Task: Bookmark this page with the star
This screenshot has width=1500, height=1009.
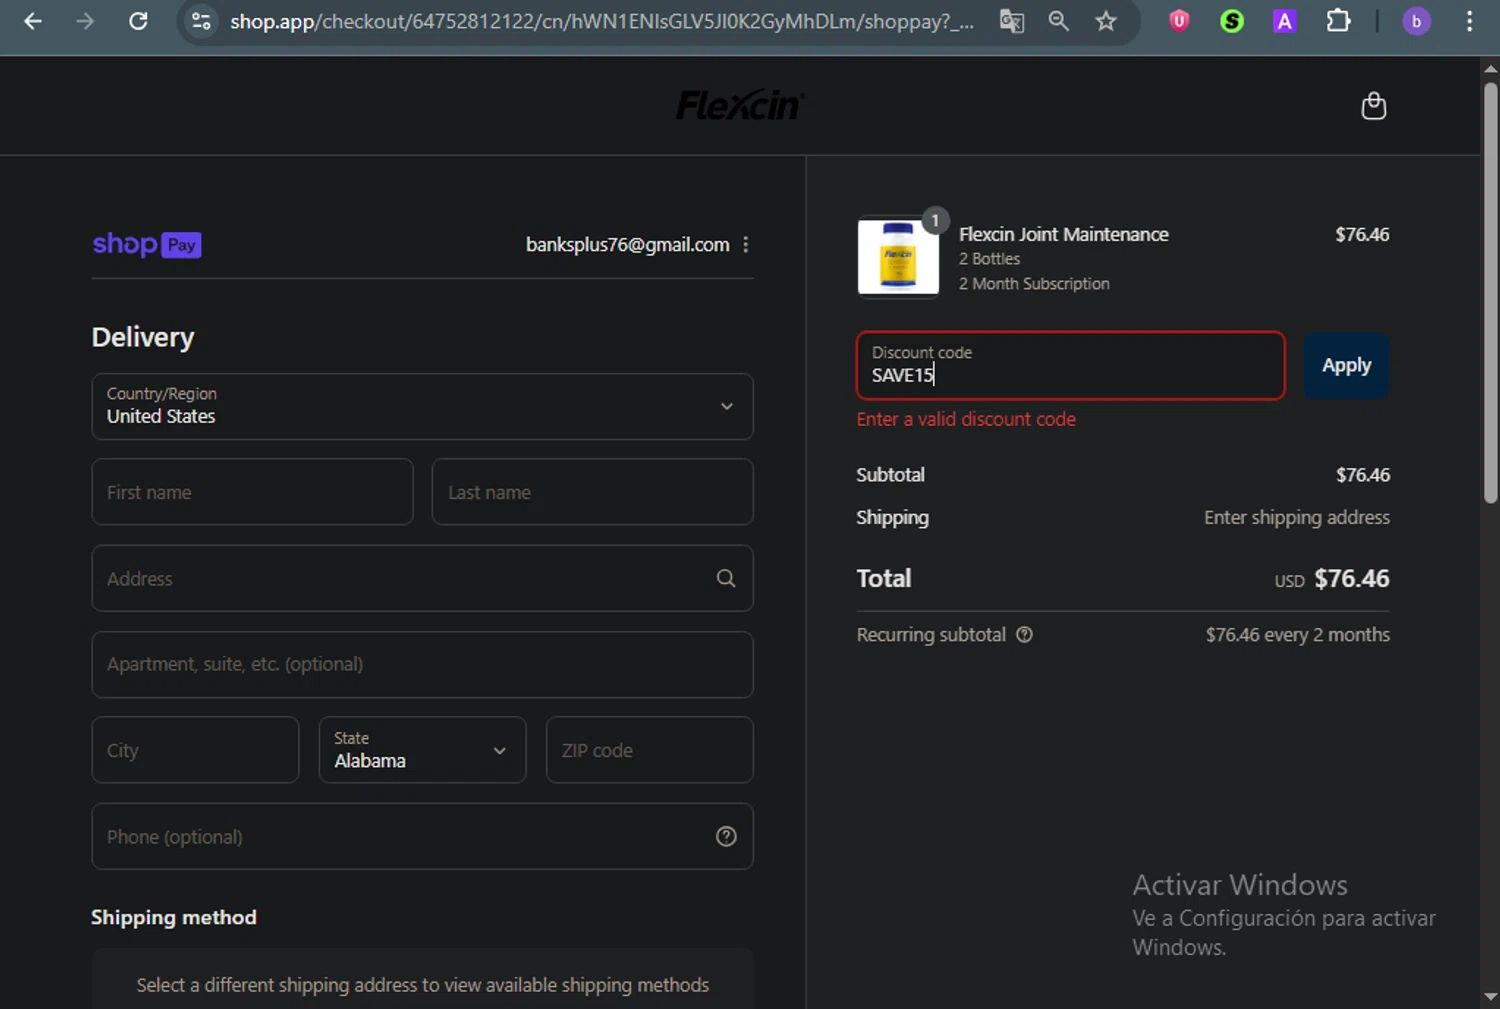Action: tap(1106, 21)
